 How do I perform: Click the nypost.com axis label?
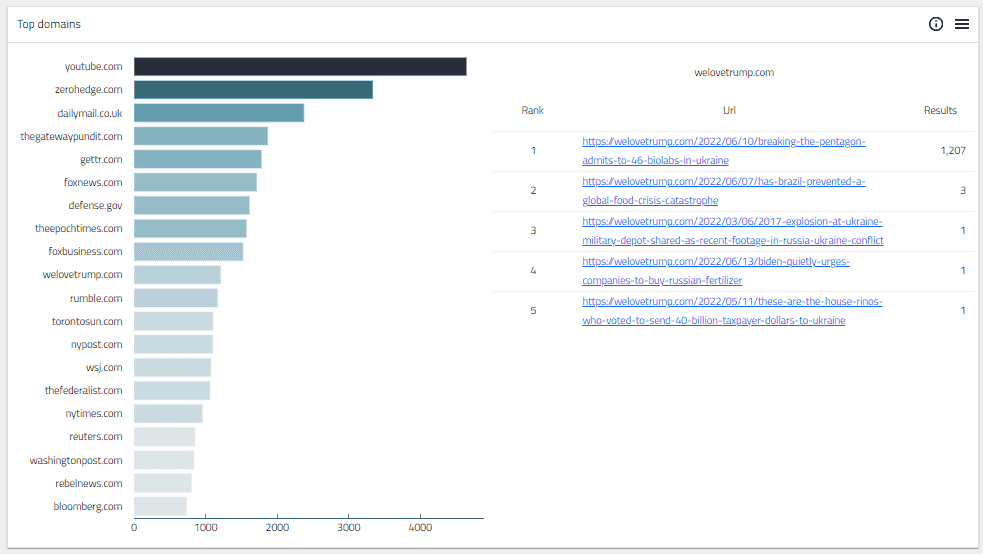pyautogui.click(x=97, y=345)
